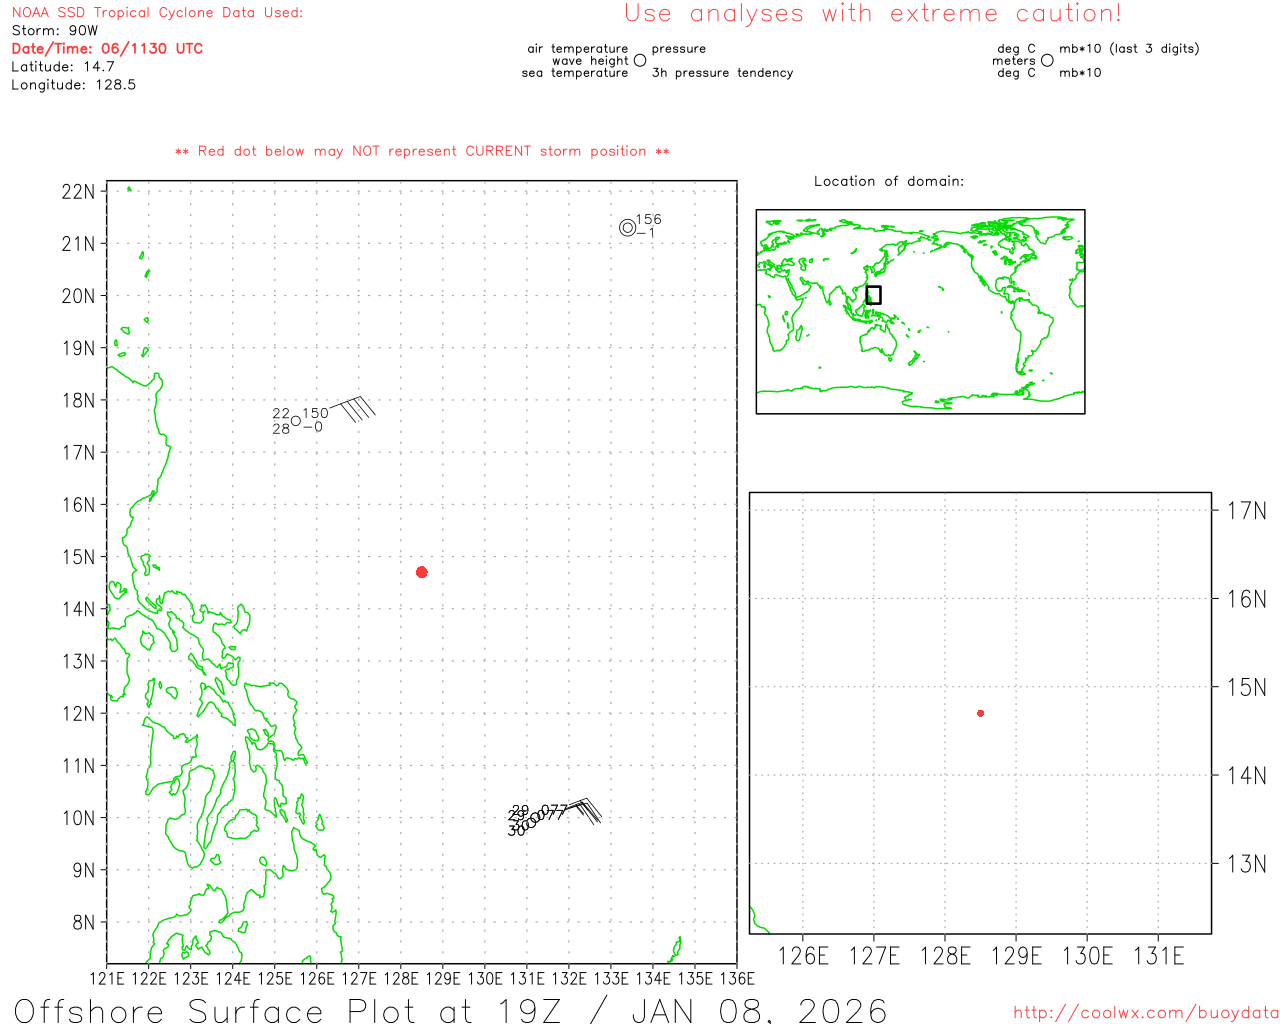Click the '15N' latitude label on the main map
This screenshot has width=1280, height=1024.
click(78, 557)
